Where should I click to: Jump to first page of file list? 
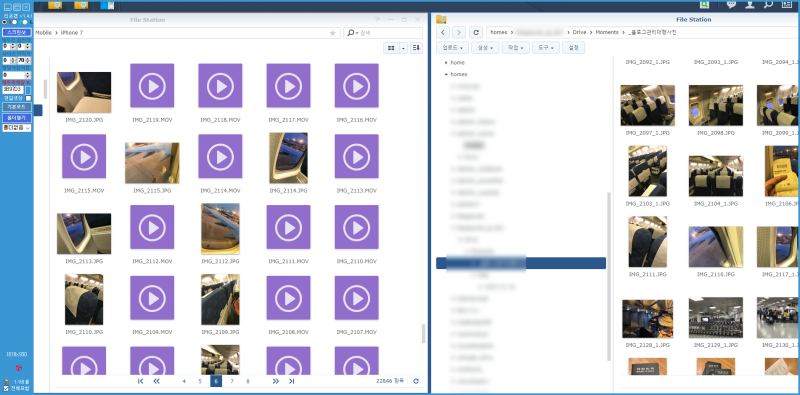[140, 381]
